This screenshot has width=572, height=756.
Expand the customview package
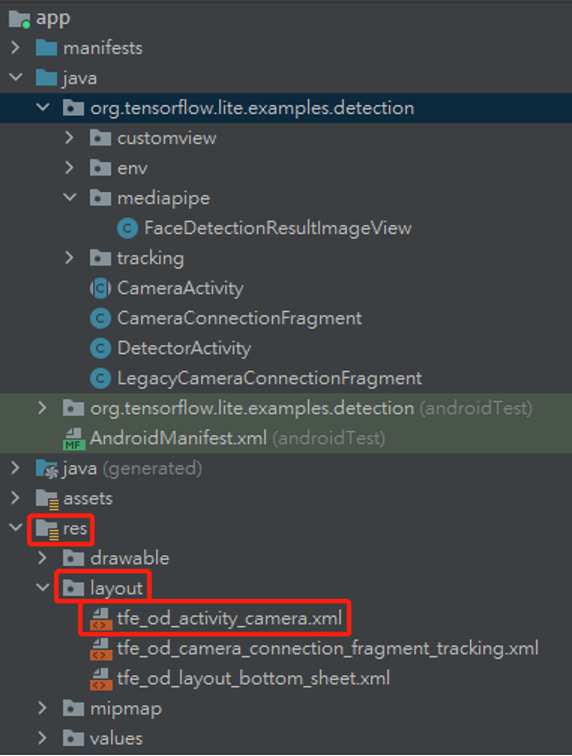pos(69,138)
